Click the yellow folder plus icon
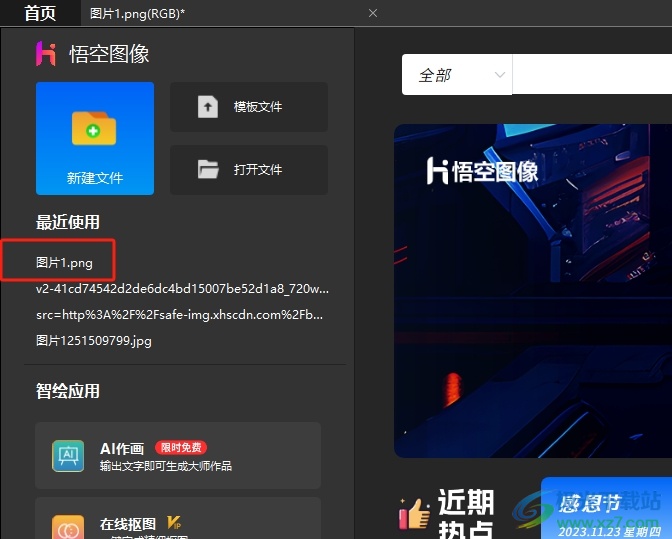 coord(94,128)
